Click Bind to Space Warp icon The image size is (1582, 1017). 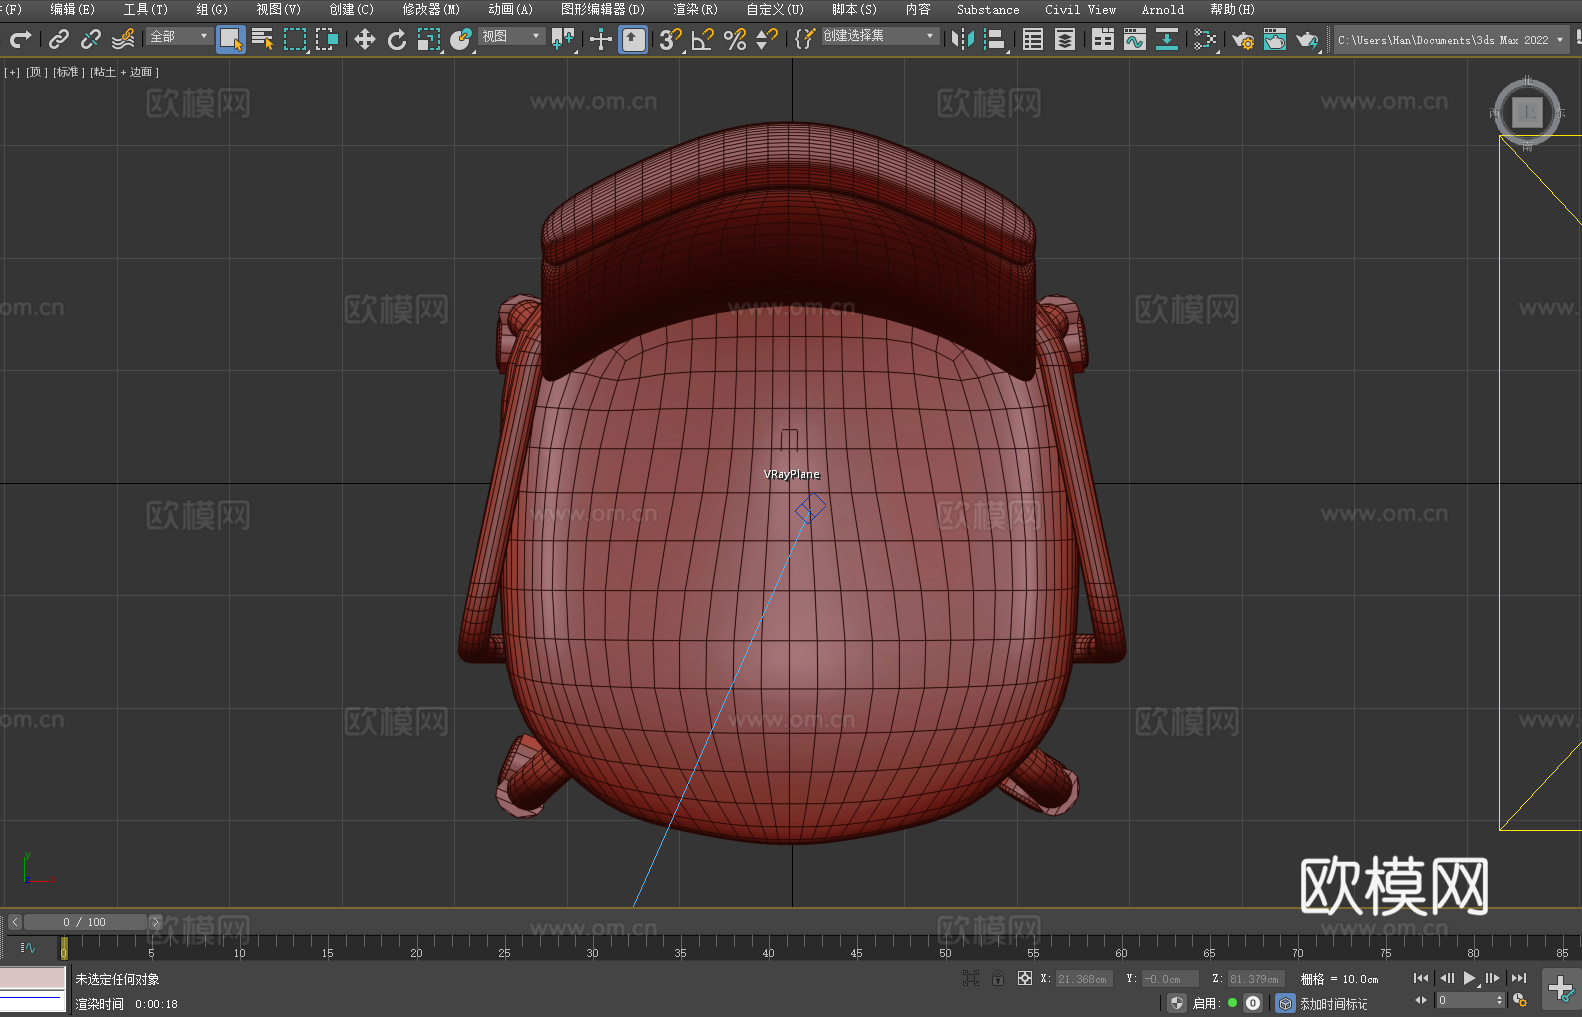(x=123, y=39)
